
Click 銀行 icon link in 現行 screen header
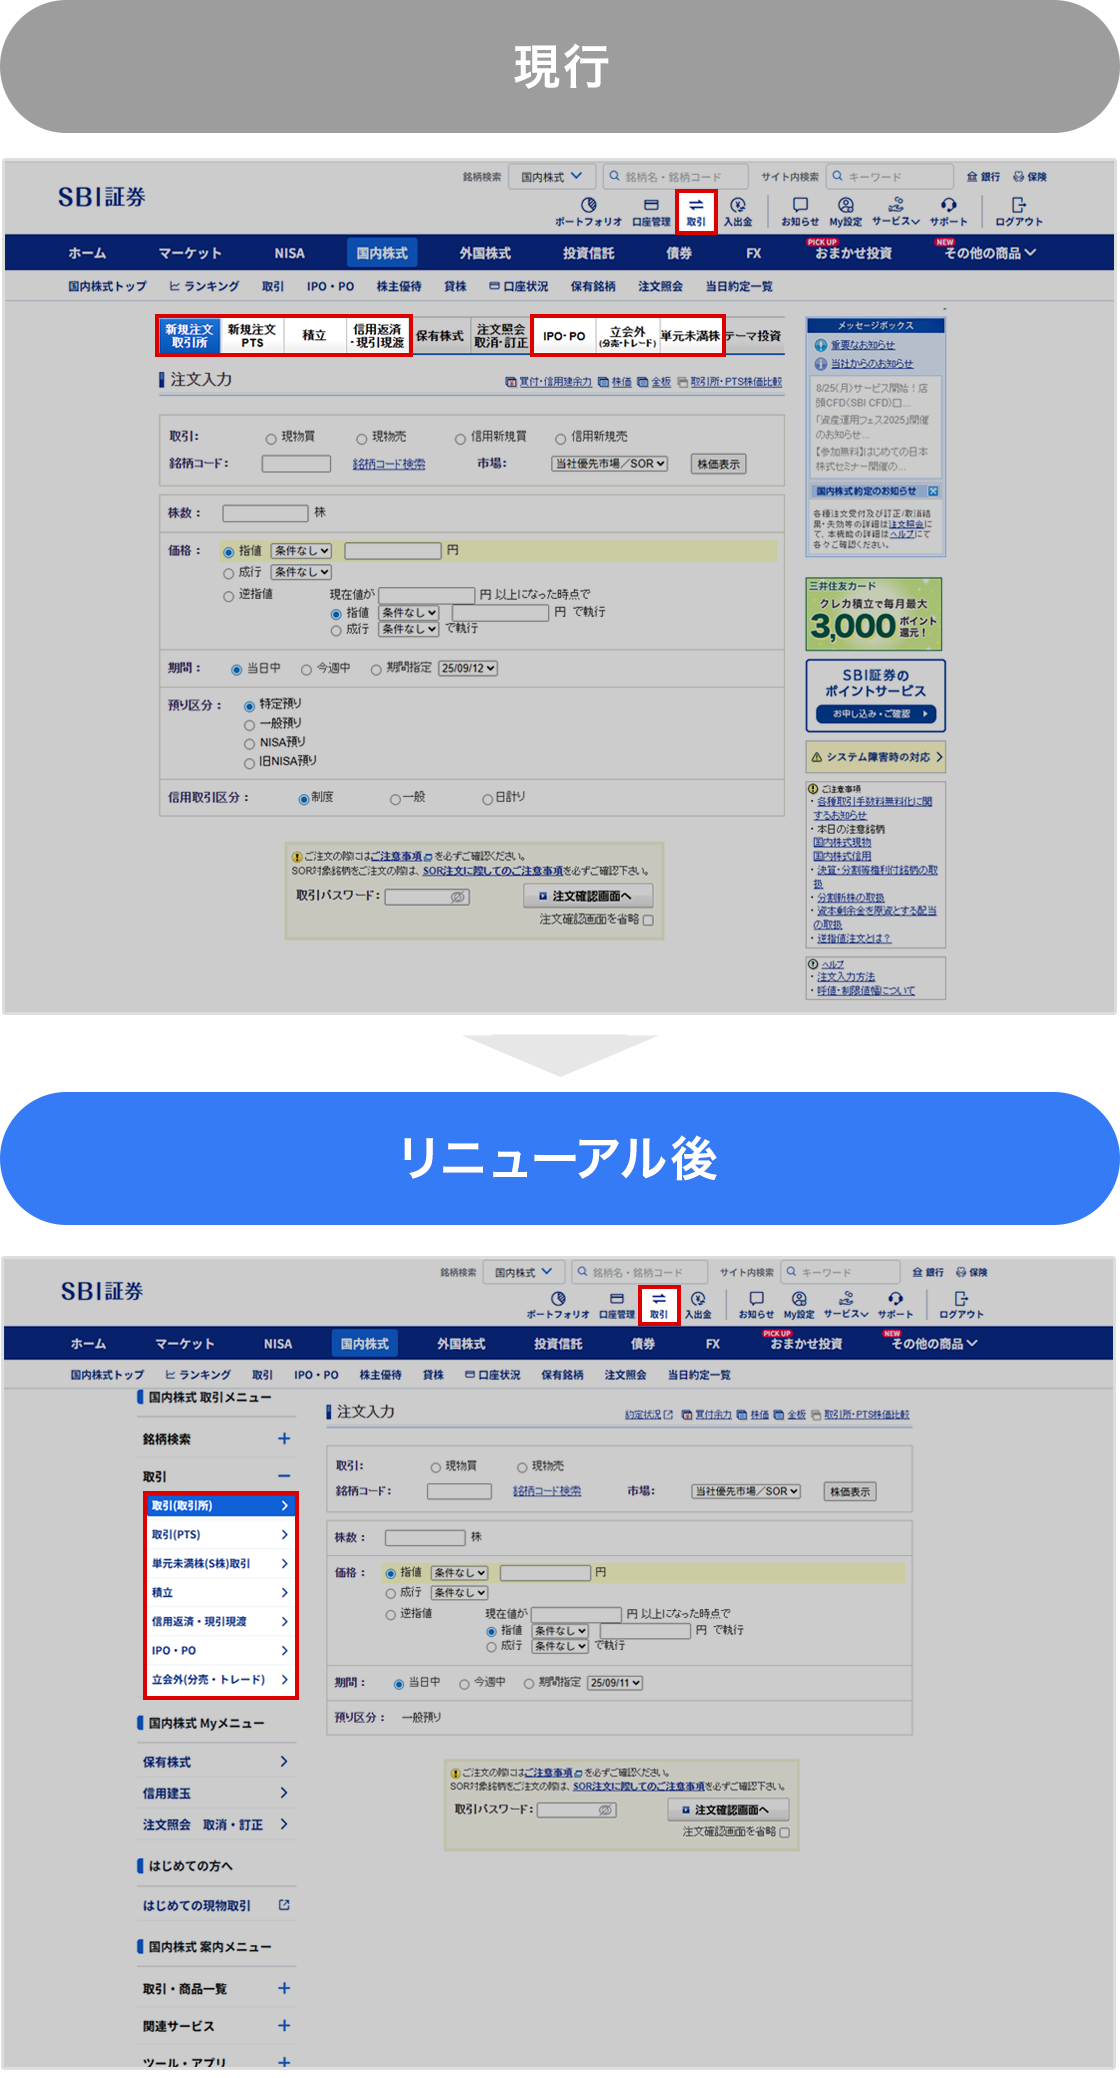pyautogui.click(x=983, y=177)
